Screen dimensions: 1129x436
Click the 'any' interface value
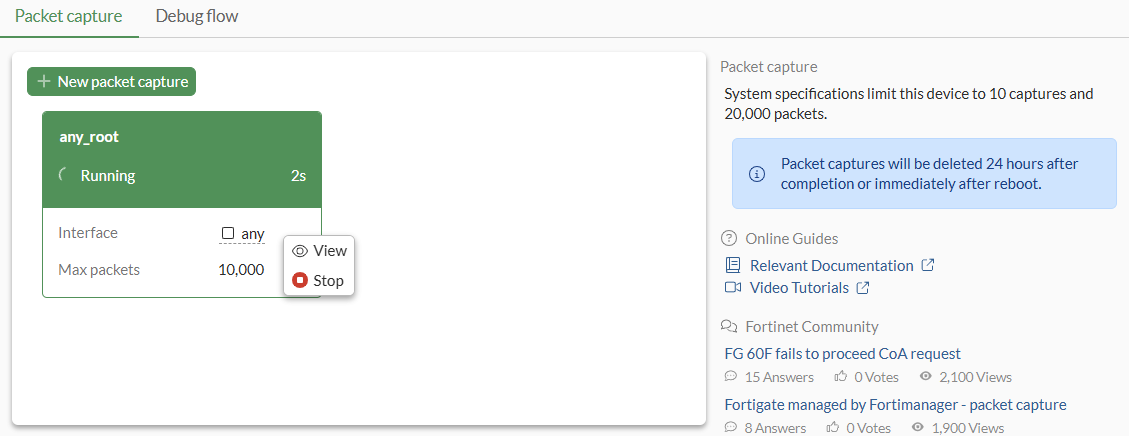253,234
